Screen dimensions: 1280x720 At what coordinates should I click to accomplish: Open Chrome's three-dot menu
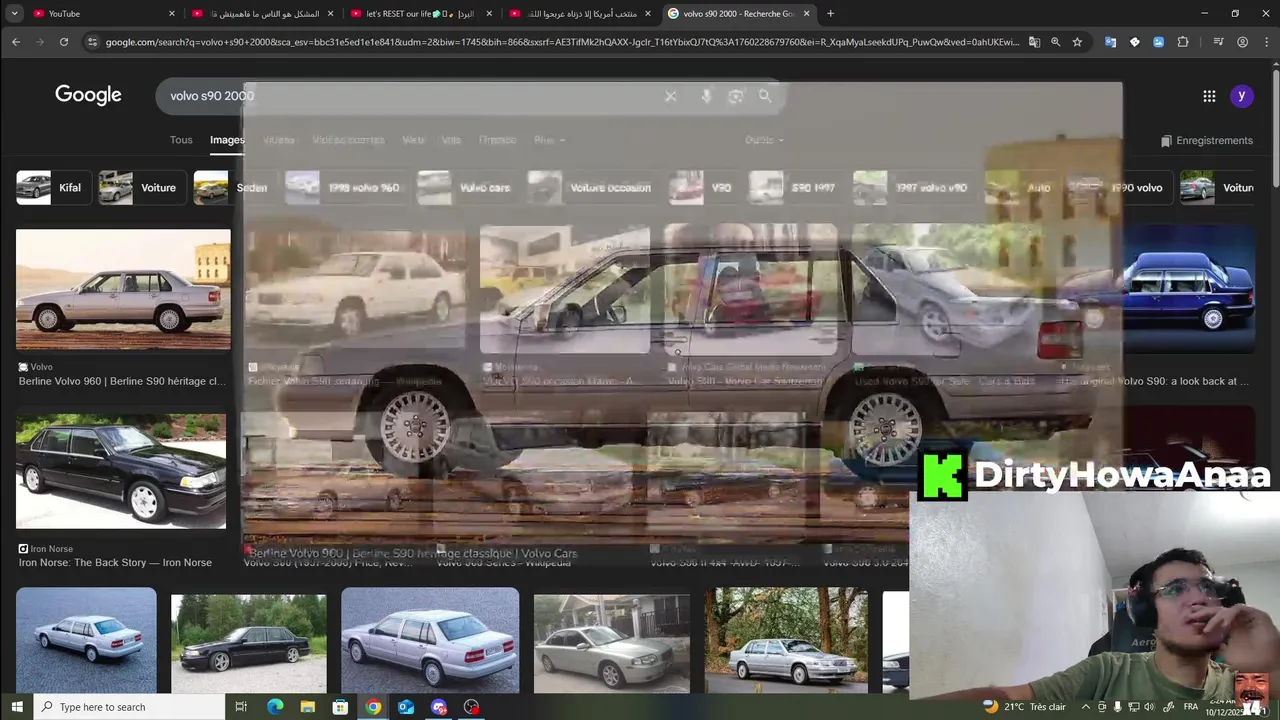(1266, 42)
